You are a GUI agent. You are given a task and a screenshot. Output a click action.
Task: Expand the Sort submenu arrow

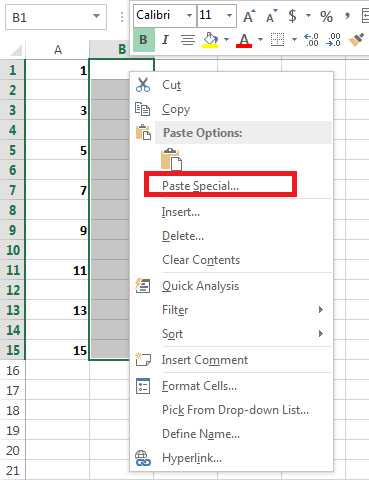coord(321,334)
